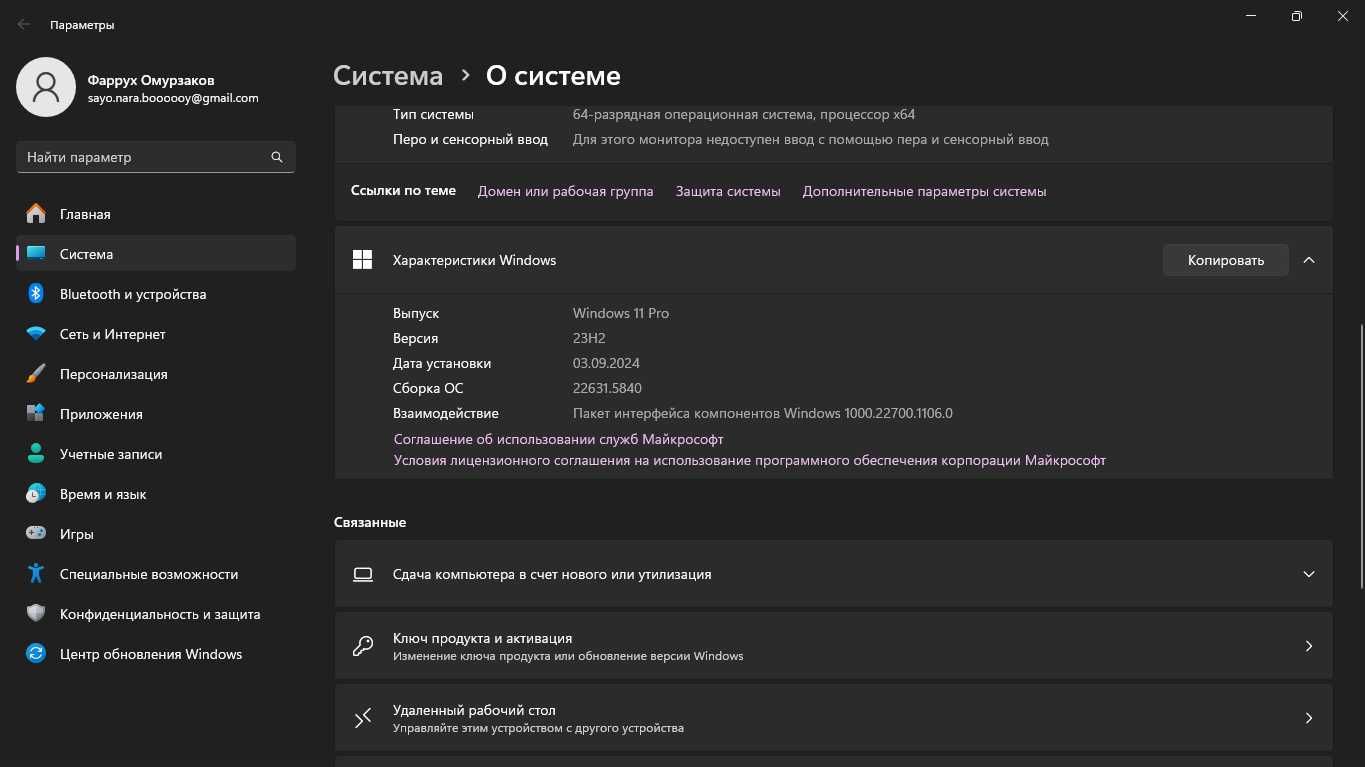
Task: Click the Специальные возможности accessibility icon
Action: tap(36, 574)
